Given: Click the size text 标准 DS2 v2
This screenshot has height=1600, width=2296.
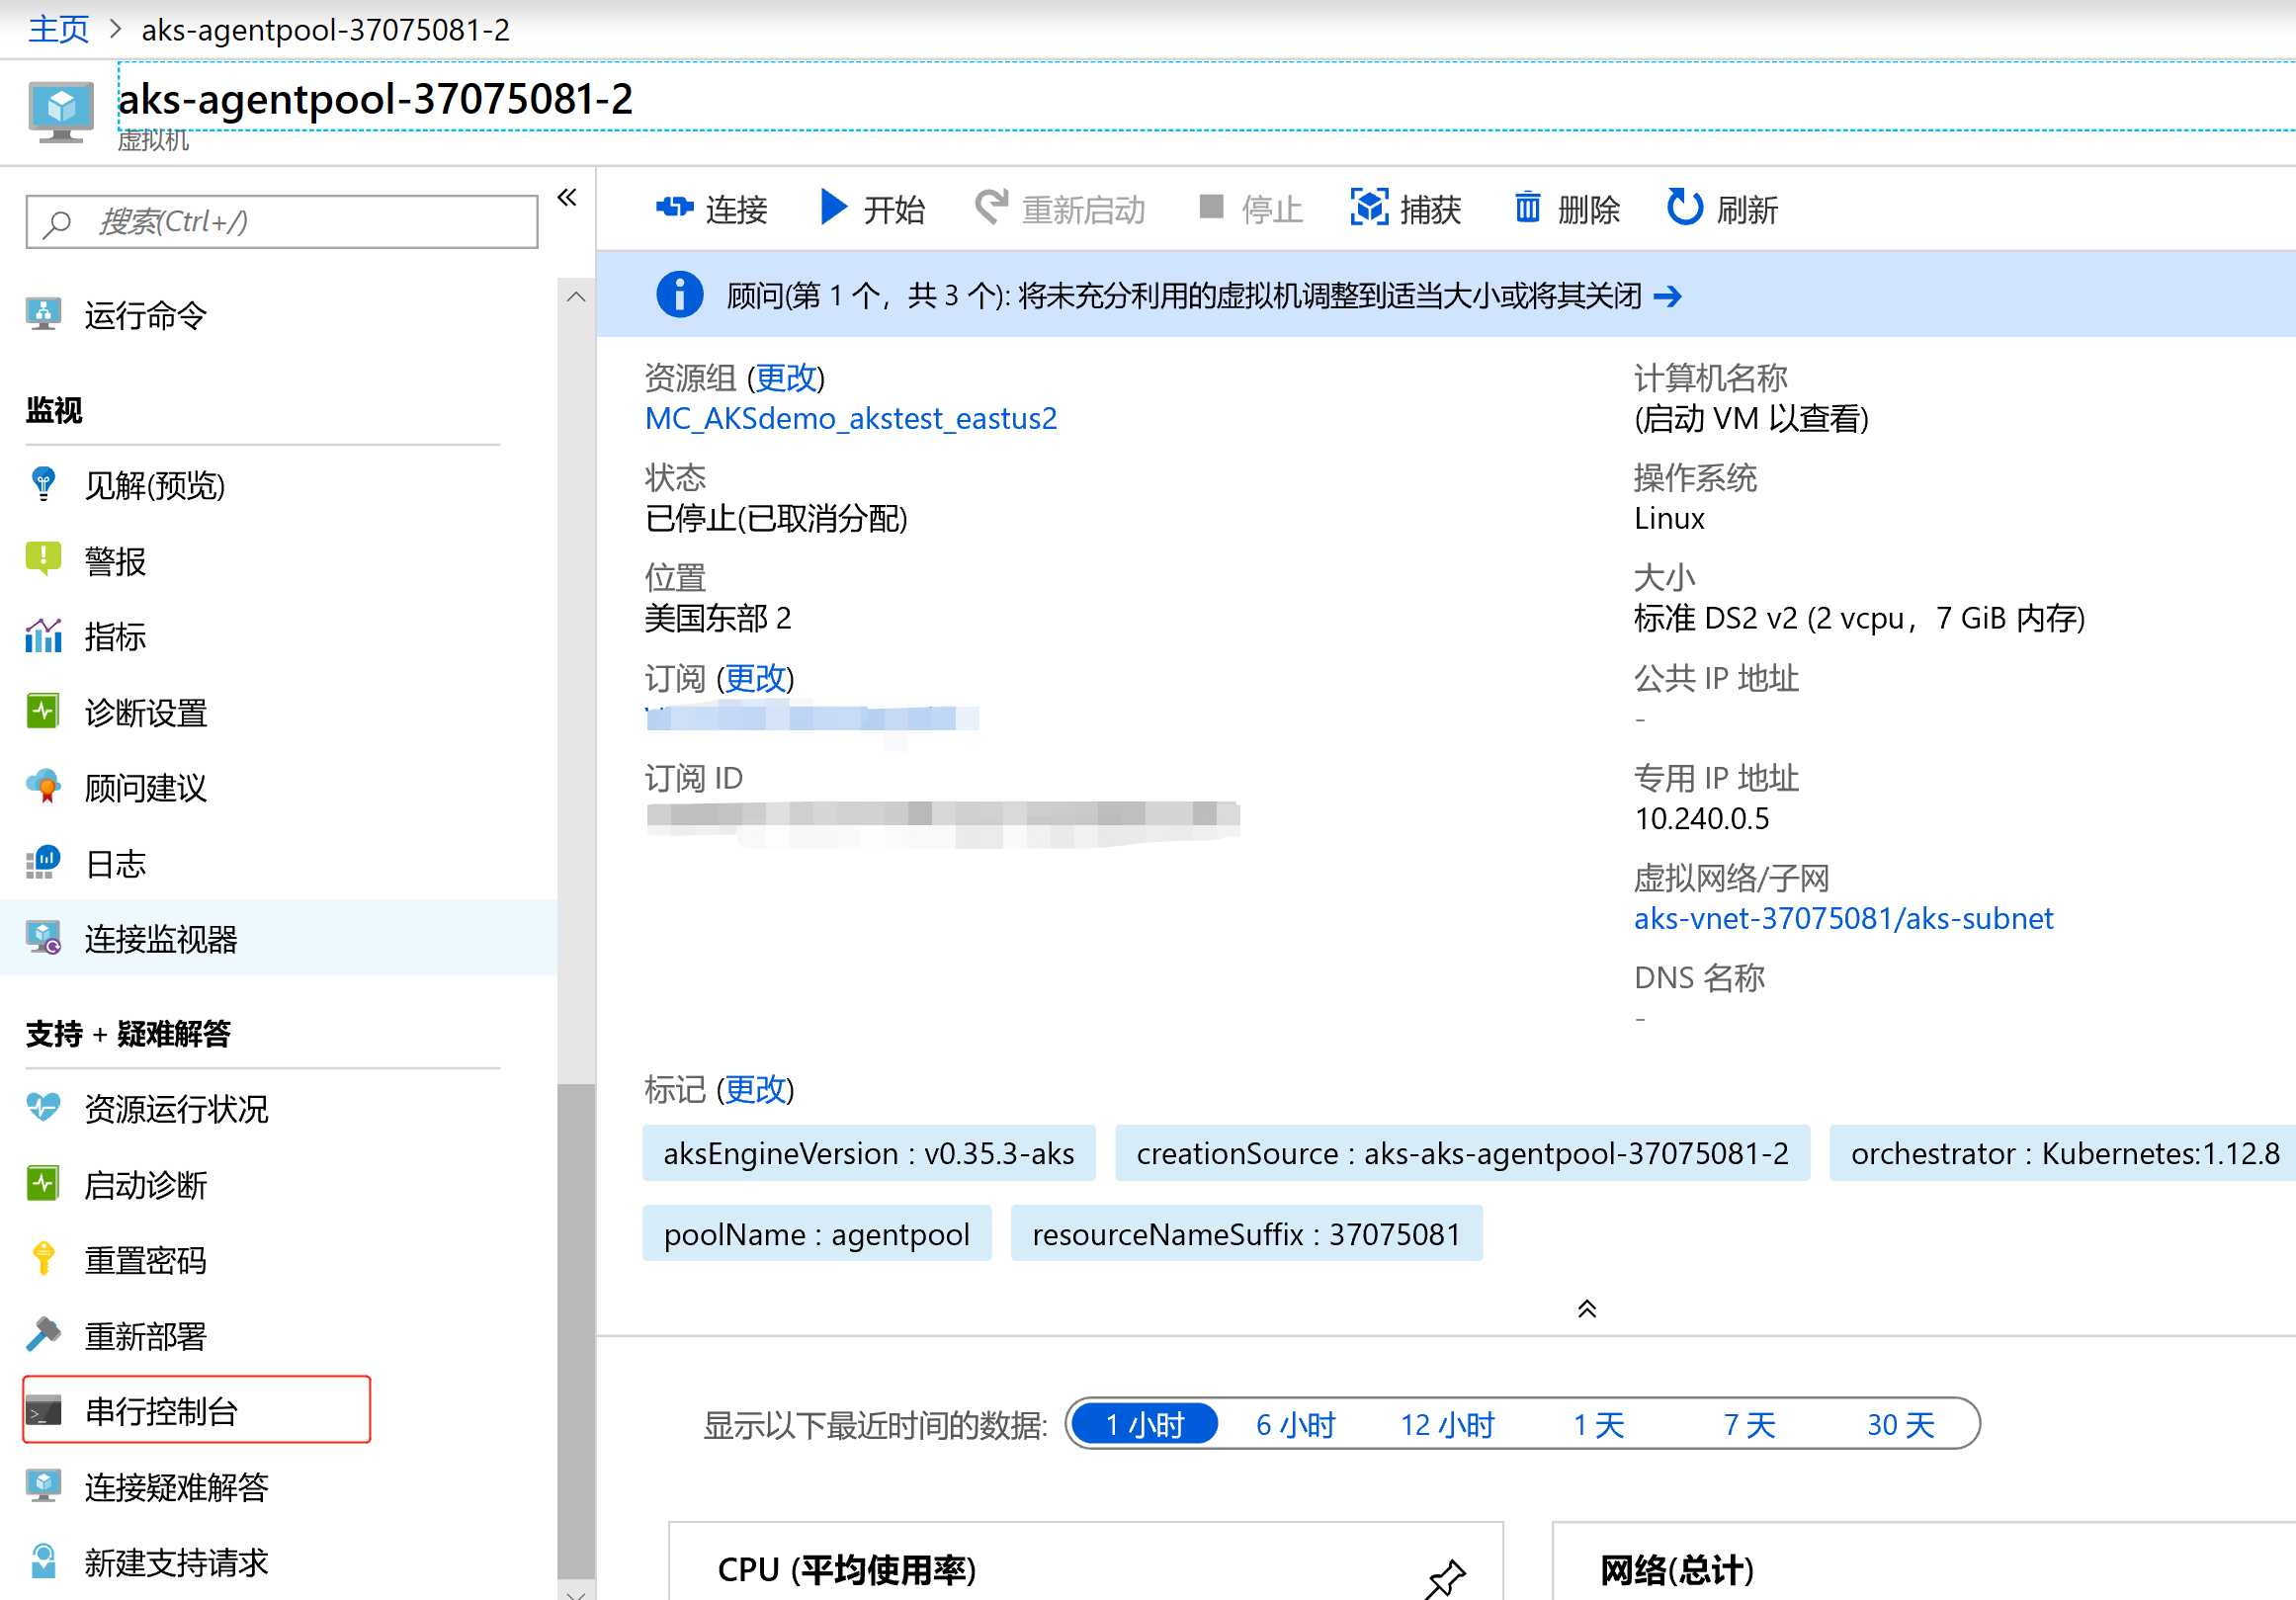Looking at the screenshot, I should [x=1716, y=618].
